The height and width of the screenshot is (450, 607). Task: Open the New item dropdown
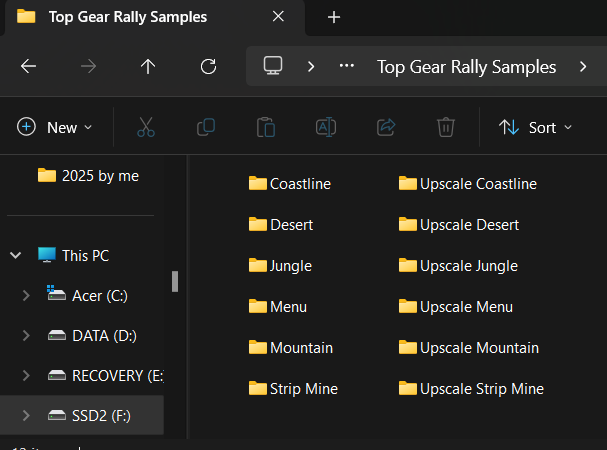click(x=55, y=127)
